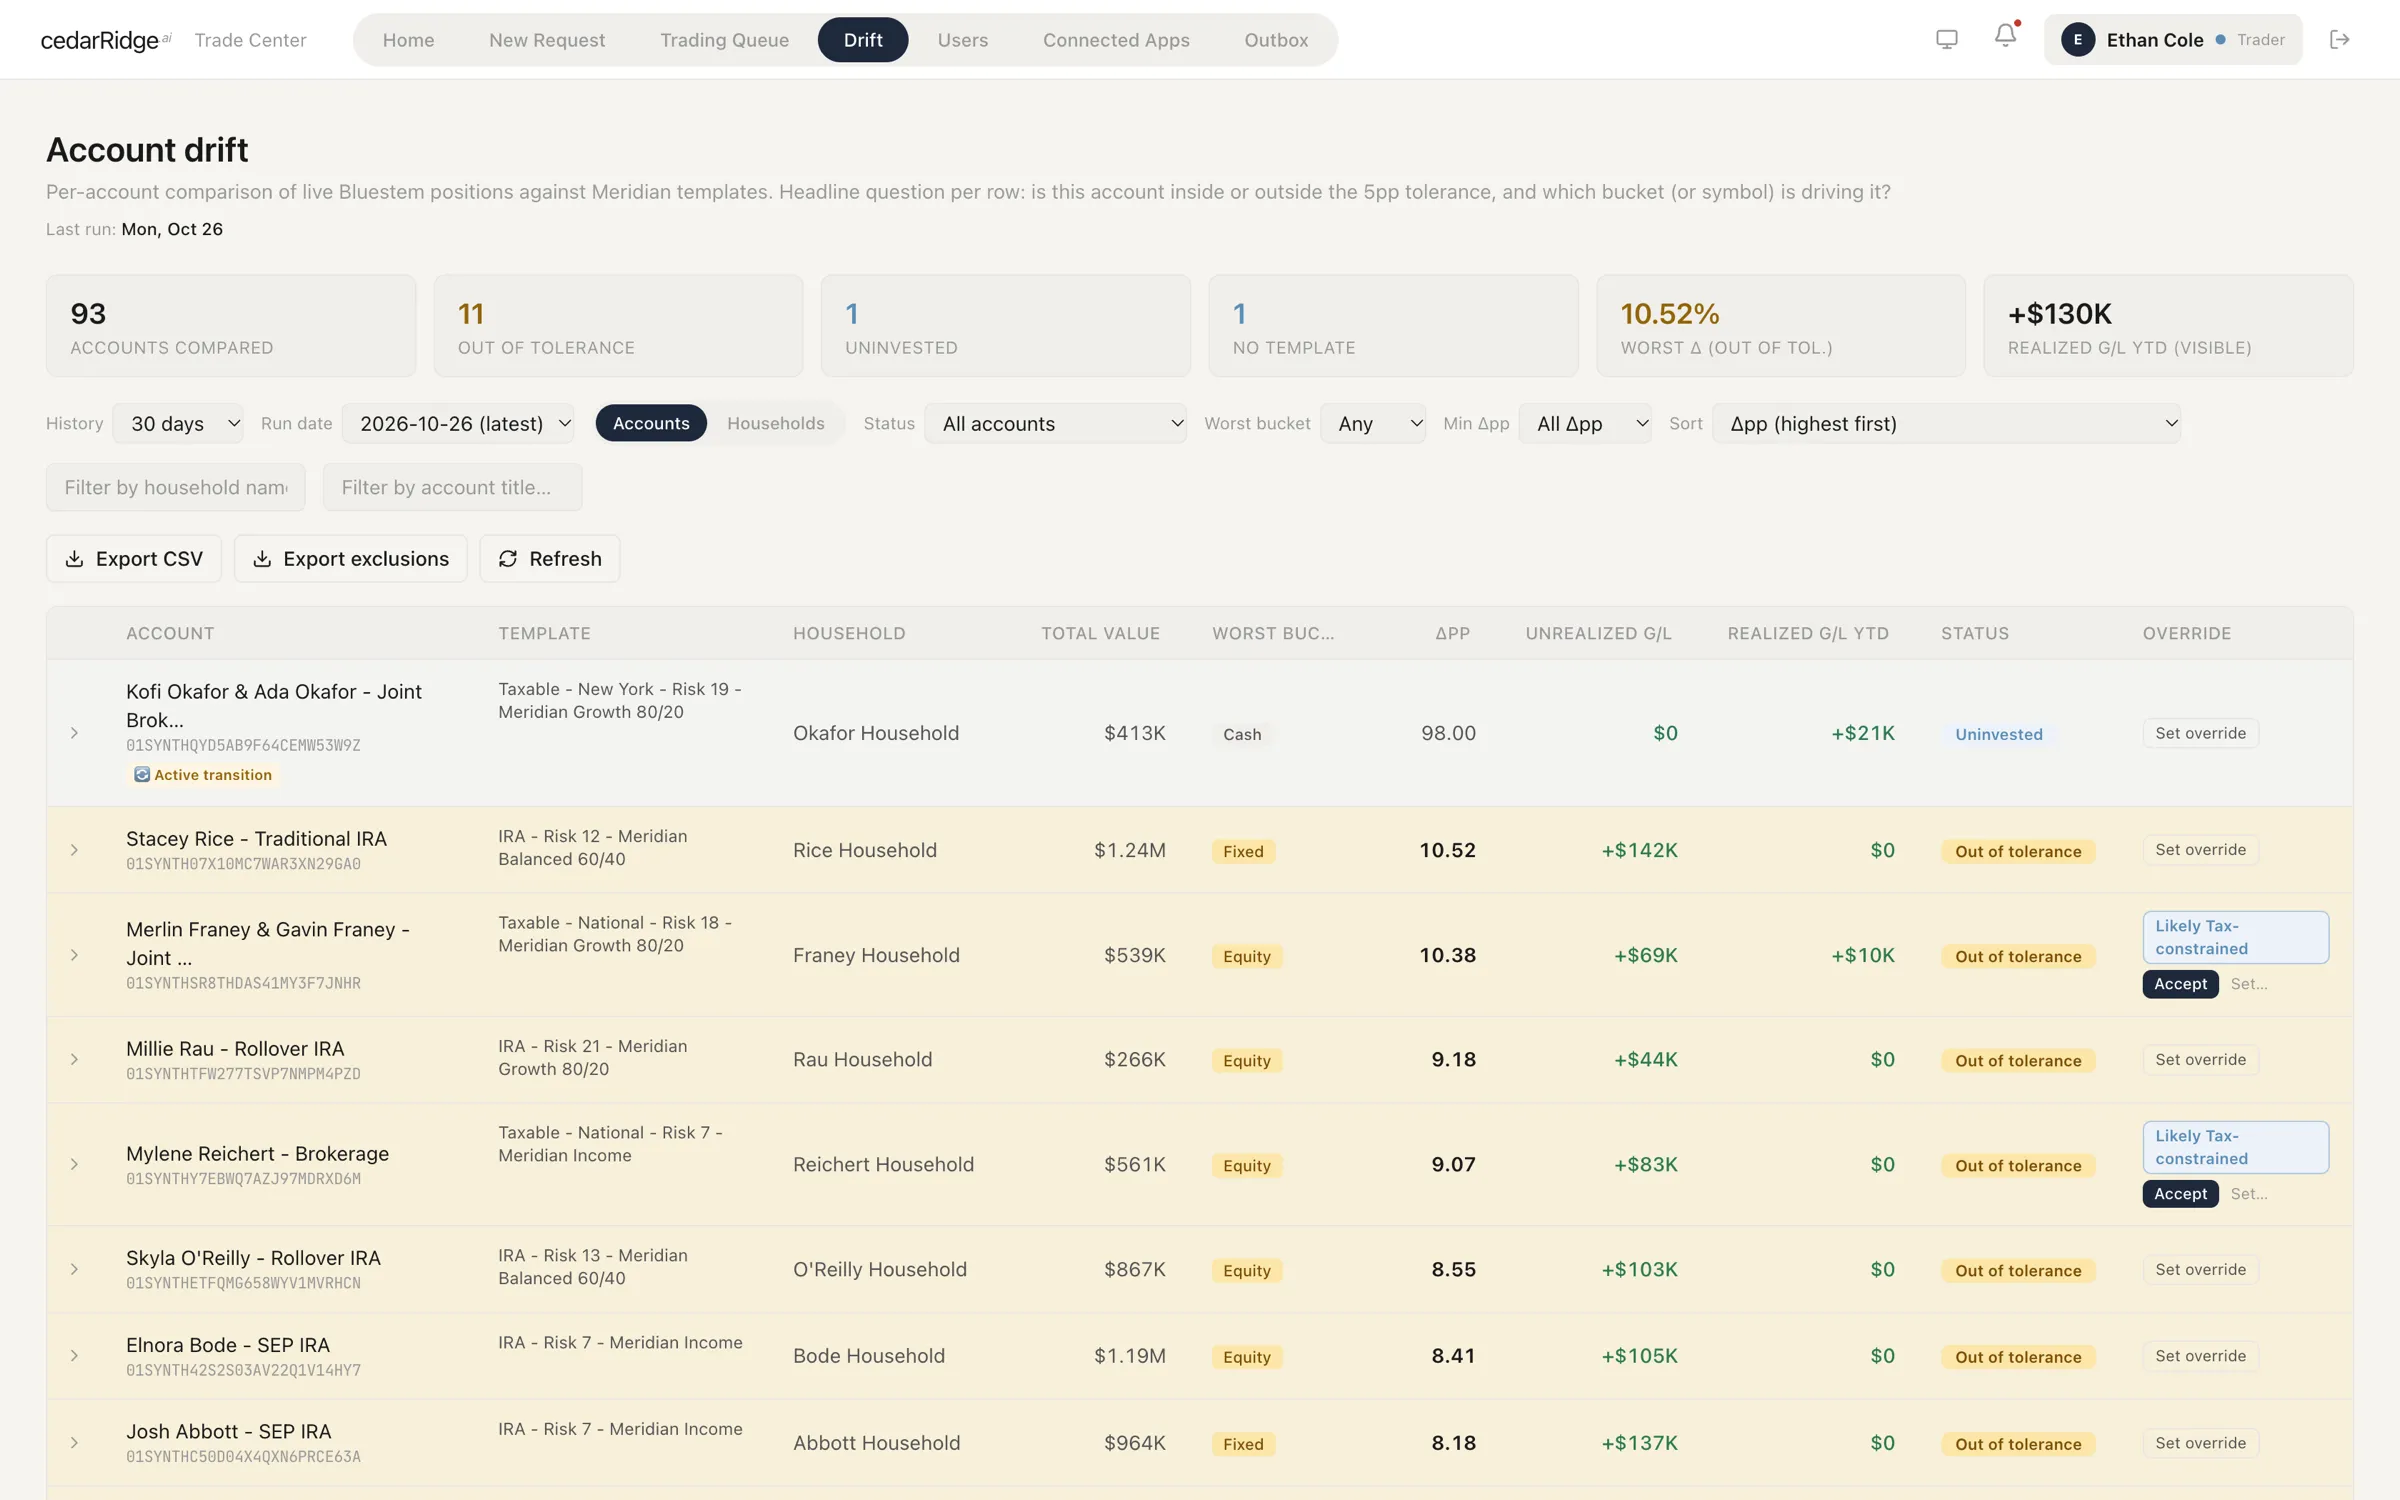Expand the Josh Abbott row
This screenshot has width=2400, height=1500.
pos(74,1443)
